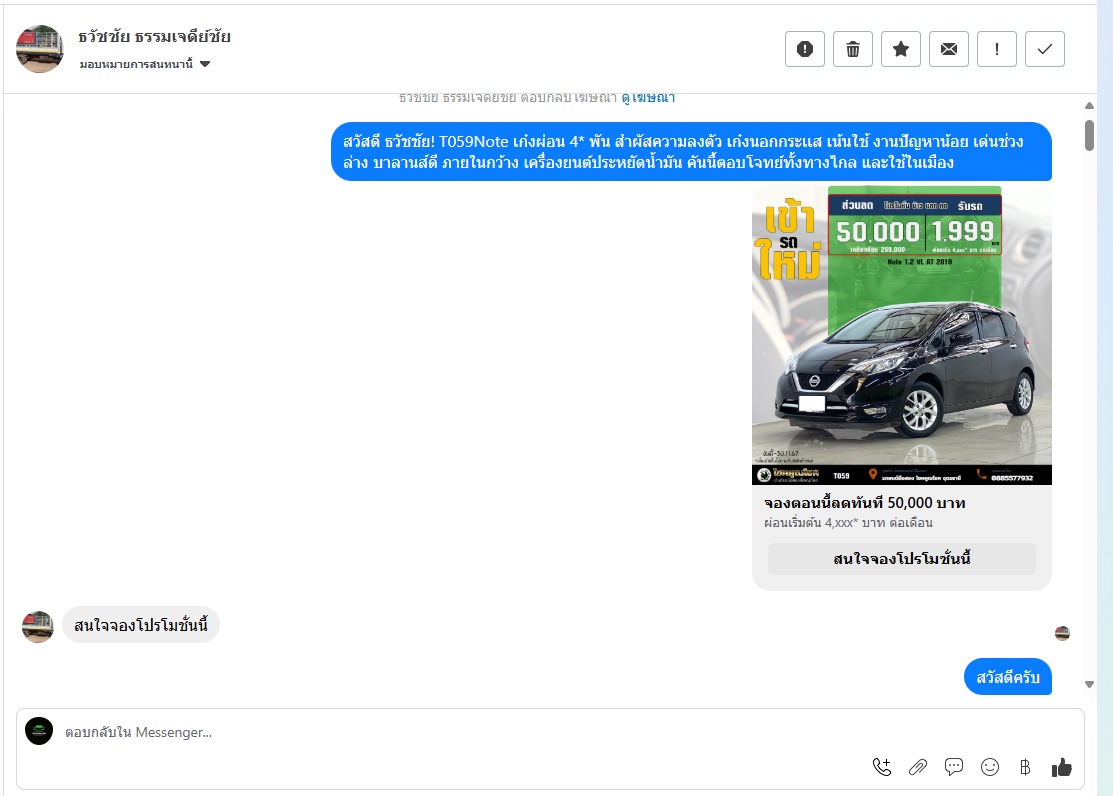Image resolution: width=1113 pixels, height=796 pixels.
Task: Attach a file with paperclip icon
Action: pos(918,767)
